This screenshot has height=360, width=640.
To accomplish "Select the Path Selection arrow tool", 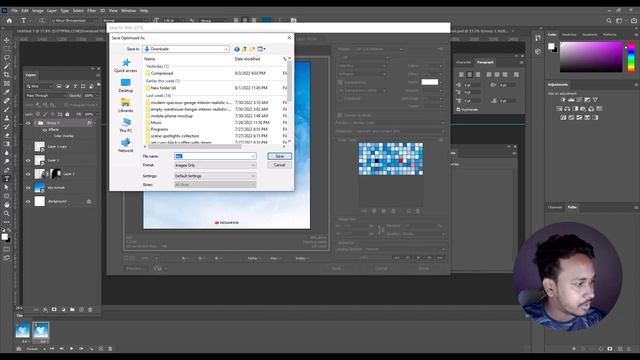I will (7, 187).
